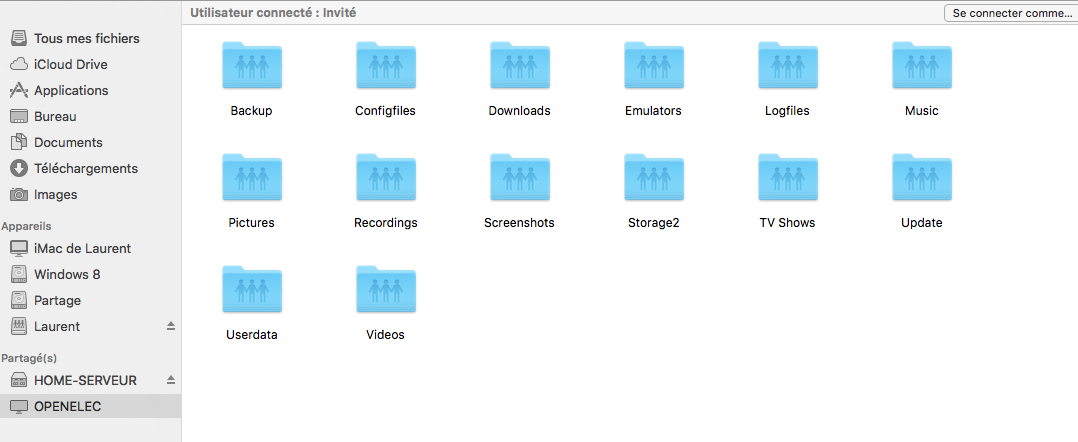Click the iCloud Drive cloud icon
Image resolution: width=1078 pixels, height=442 pixels.
point(19,65)
